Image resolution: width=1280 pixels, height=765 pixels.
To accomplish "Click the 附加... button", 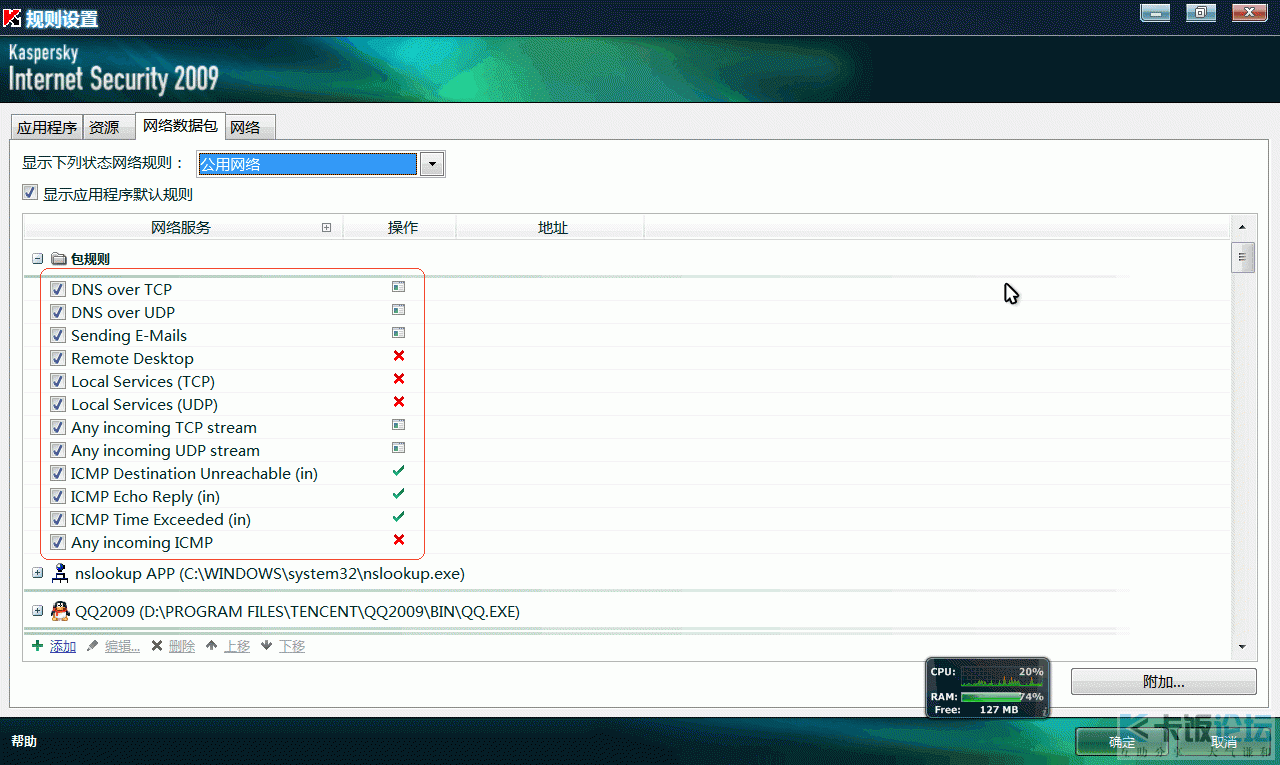I will tap(1164, 682).
